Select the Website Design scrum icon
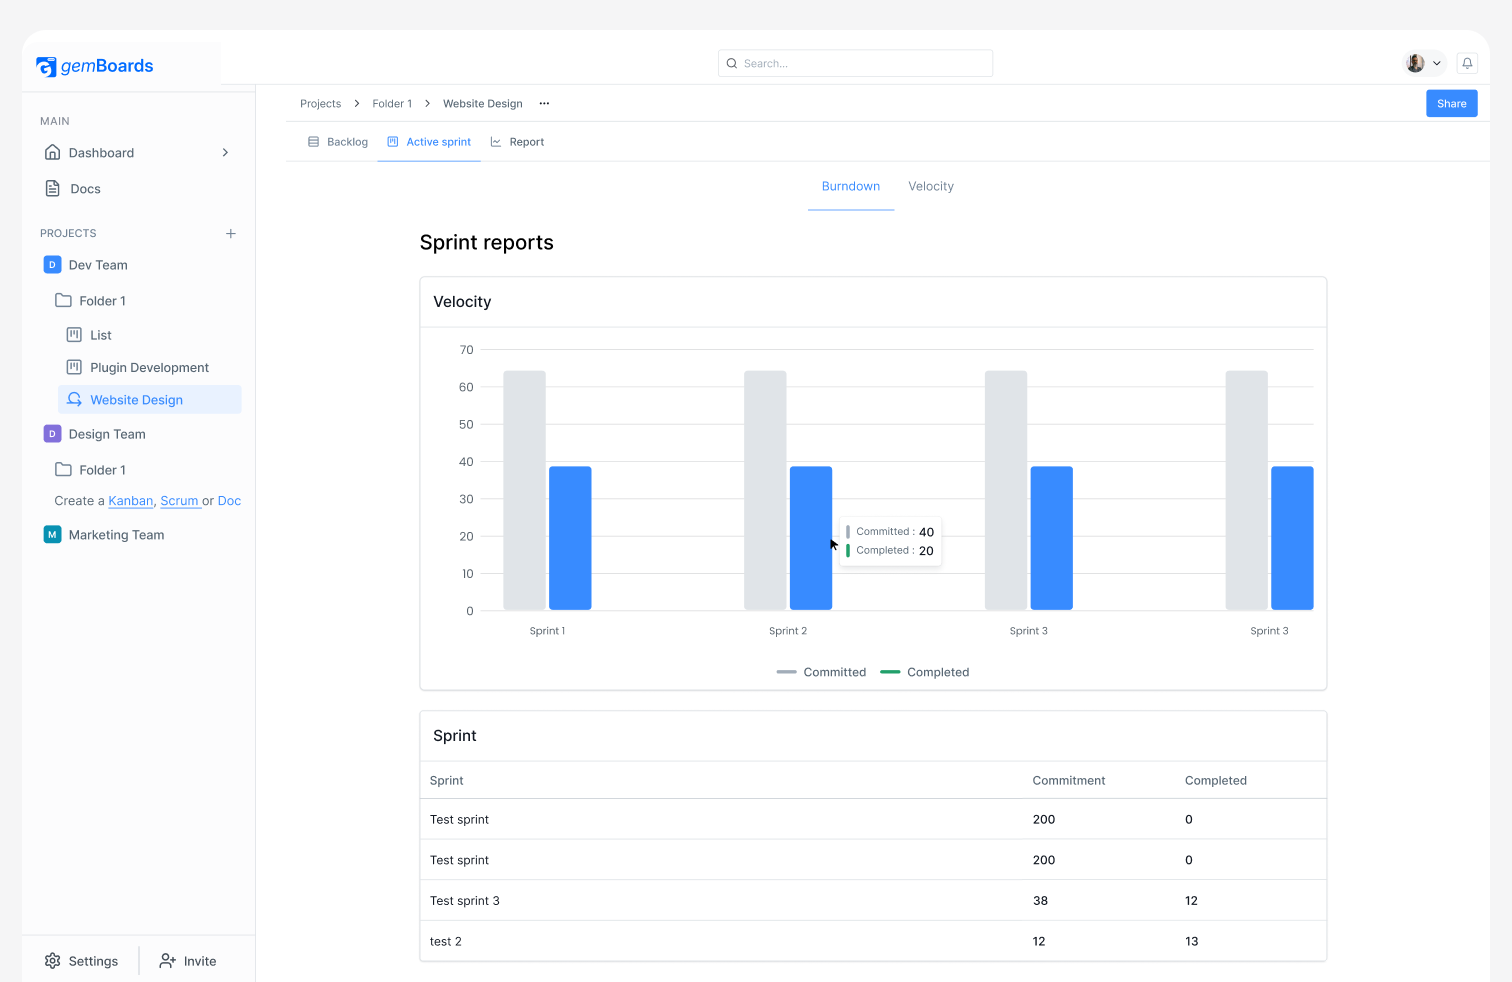 pyautogui.click(x=73, y=399)
